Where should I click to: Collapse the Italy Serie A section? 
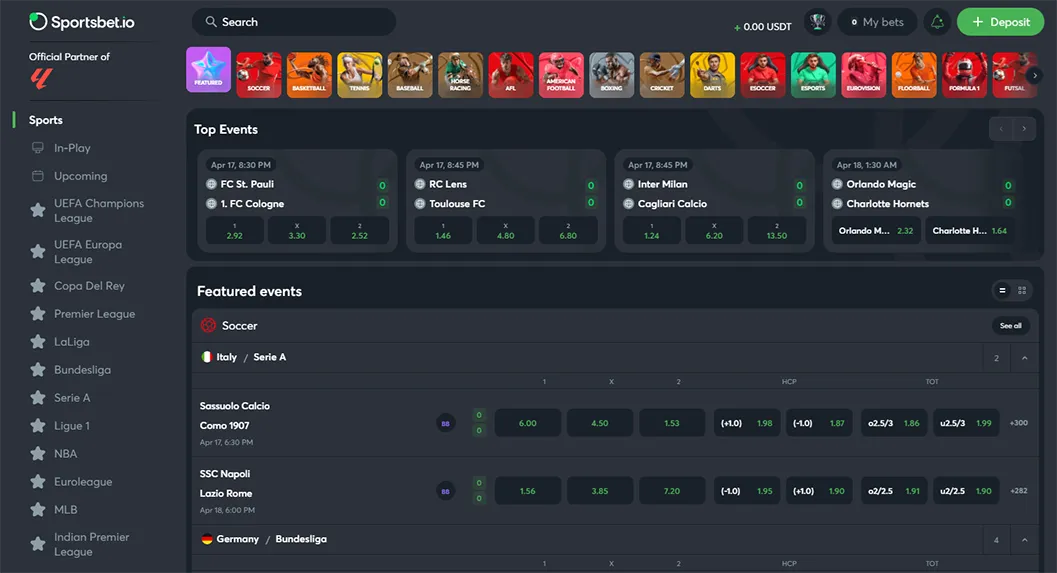coord(1025,358)
